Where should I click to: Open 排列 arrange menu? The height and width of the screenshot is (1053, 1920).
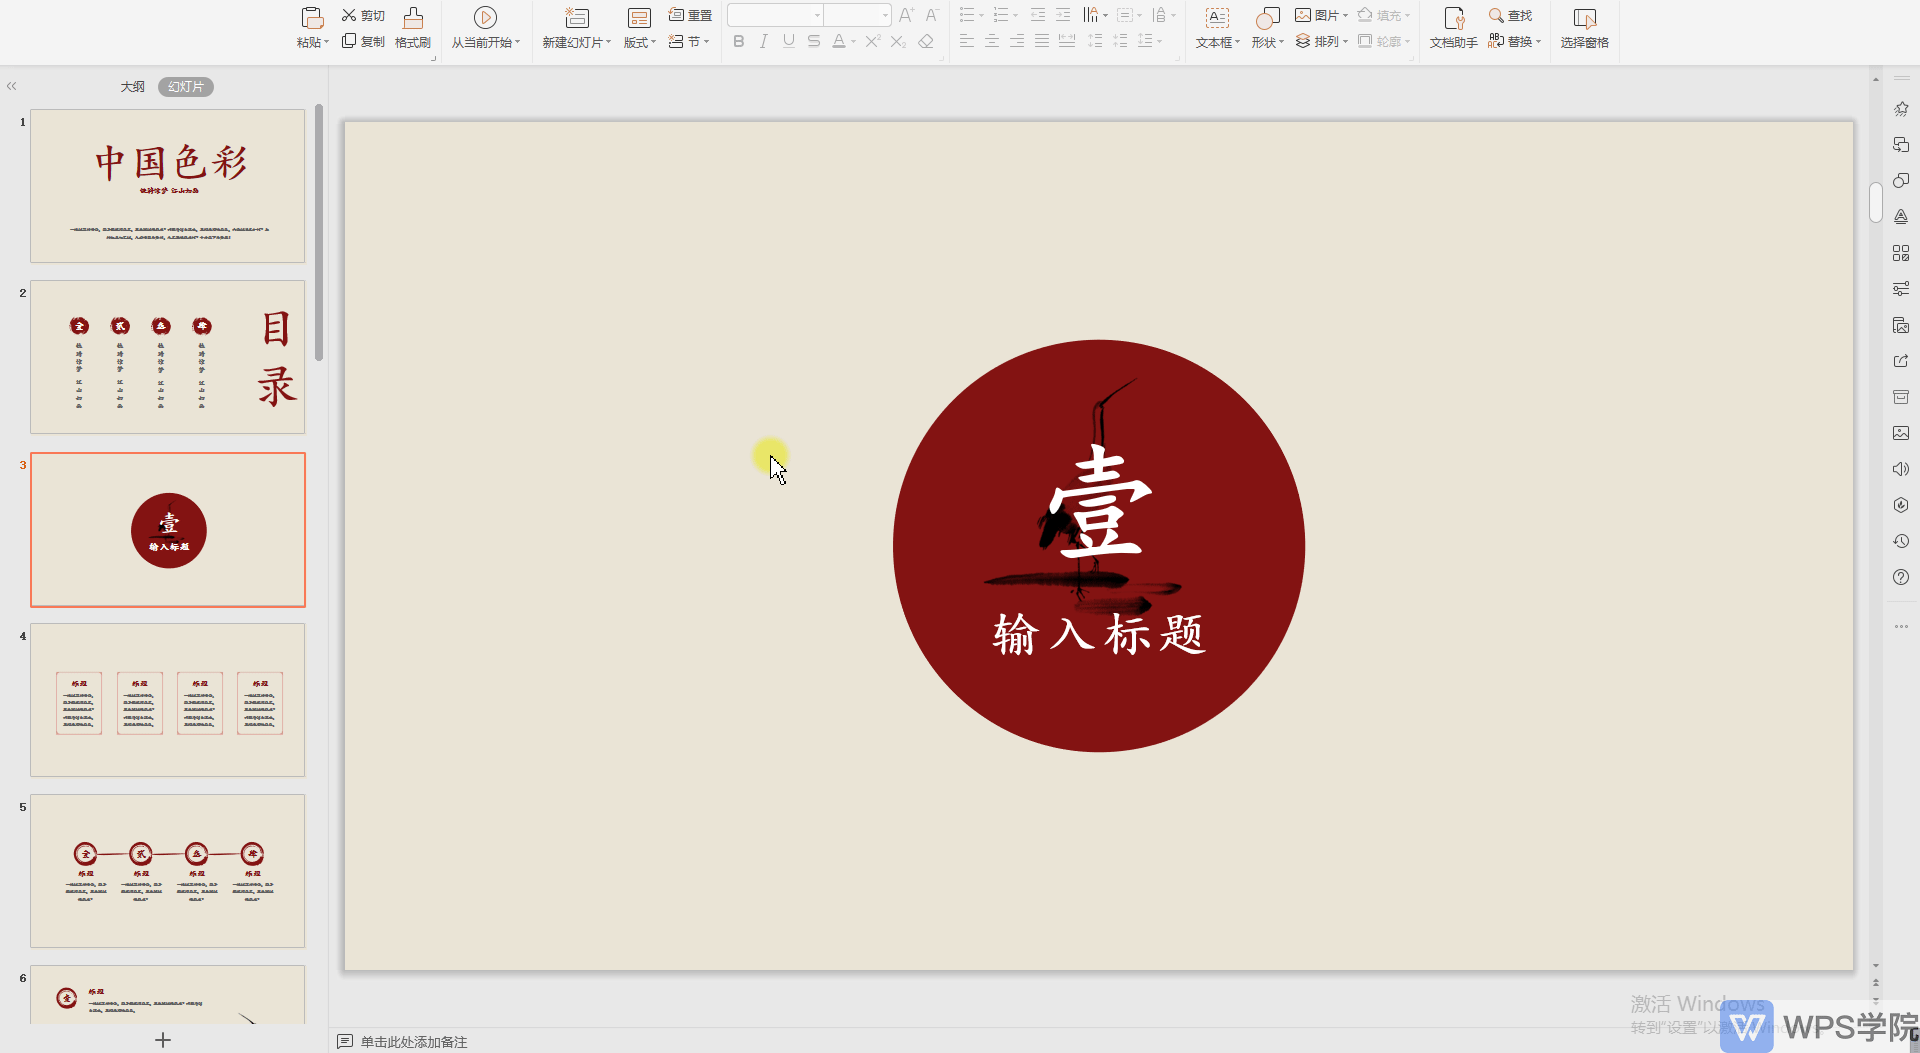pyautogui.click(x=1321, y=41)
